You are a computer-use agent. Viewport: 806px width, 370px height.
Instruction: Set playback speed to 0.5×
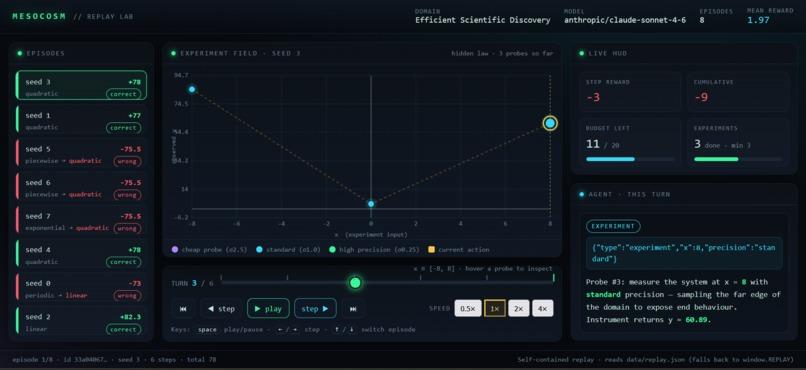coord(468,309)
